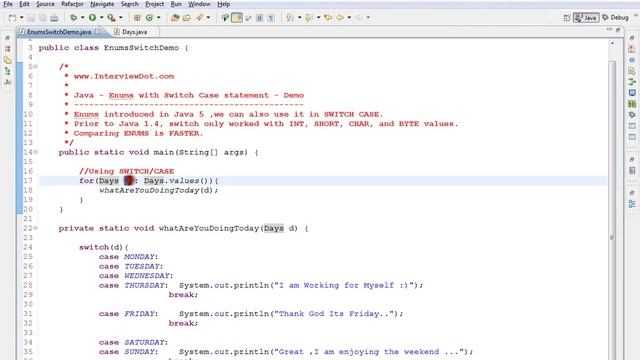Click the Back navigation arrow icon
This screenshot has height=360, width=640.
[340, 18]
